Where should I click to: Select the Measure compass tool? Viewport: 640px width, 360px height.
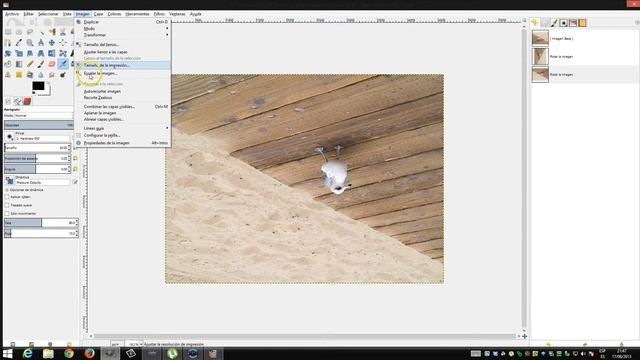point(41,42)
